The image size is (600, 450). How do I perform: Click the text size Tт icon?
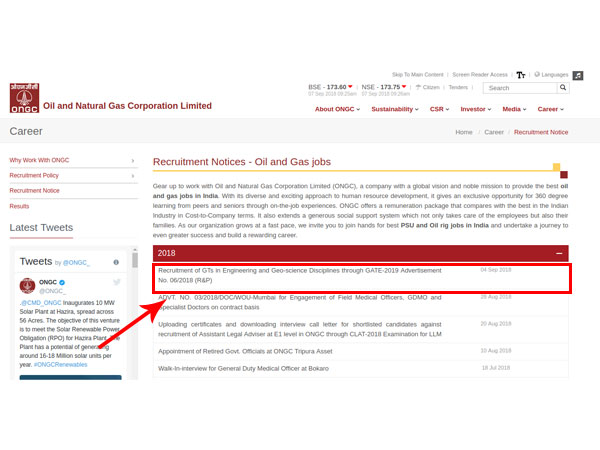(x=521, y=75)
